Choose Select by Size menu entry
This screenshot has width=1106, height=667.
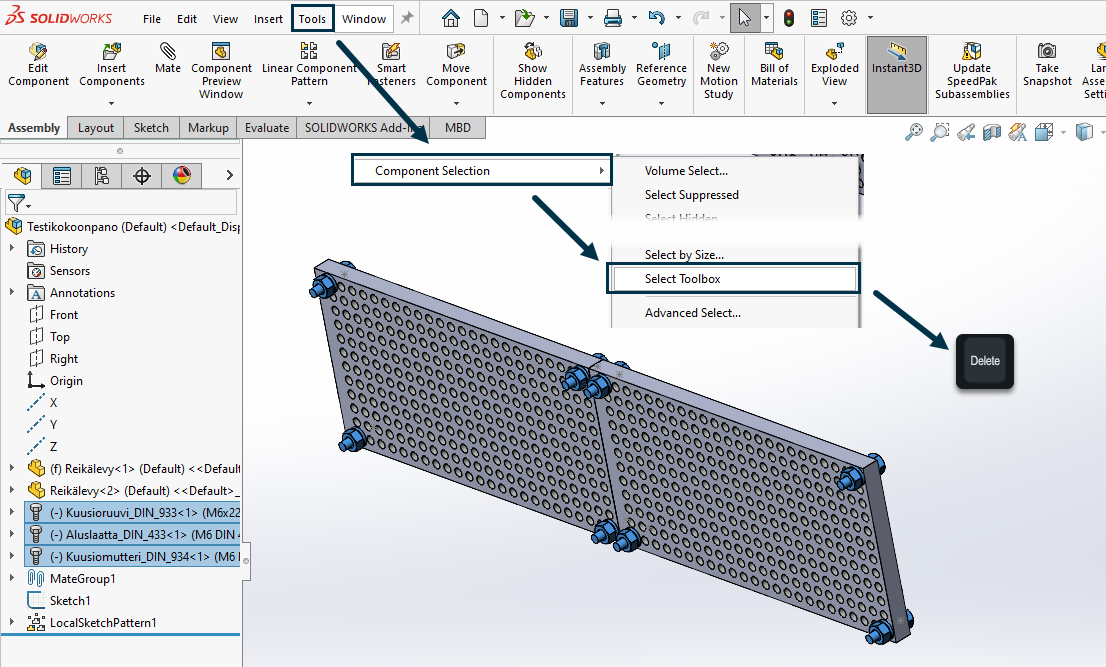pyautogui.click(x=684, y=255)
